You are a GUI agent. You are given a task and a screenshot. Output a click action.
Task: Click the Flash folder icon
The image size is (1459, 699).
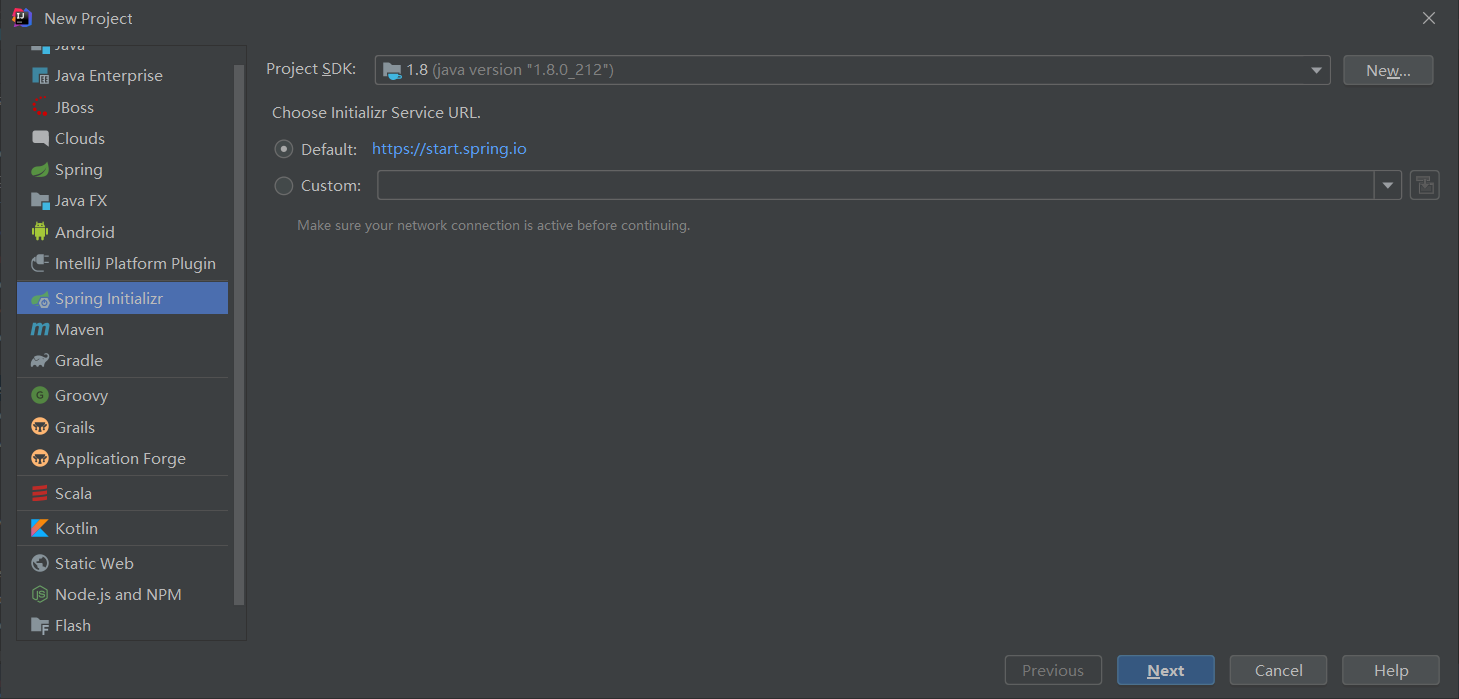click(40, 625)
